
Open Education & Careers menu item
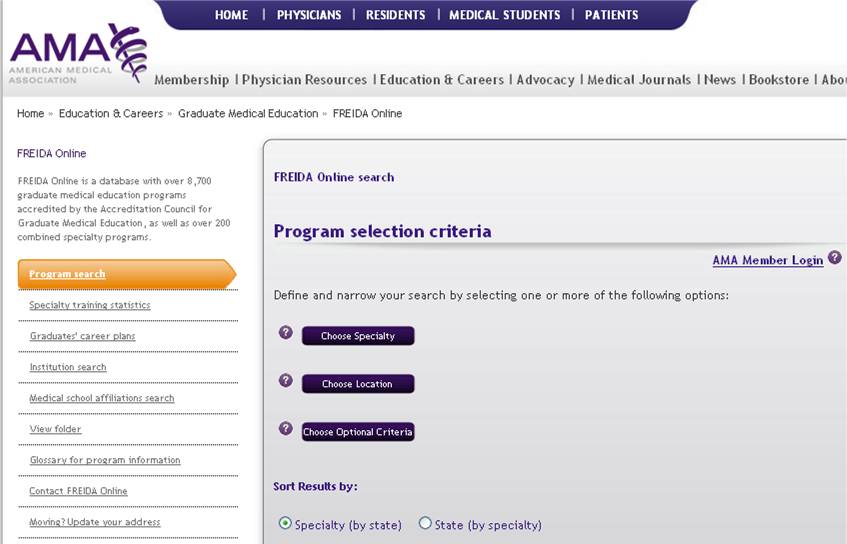click(441, 80)
